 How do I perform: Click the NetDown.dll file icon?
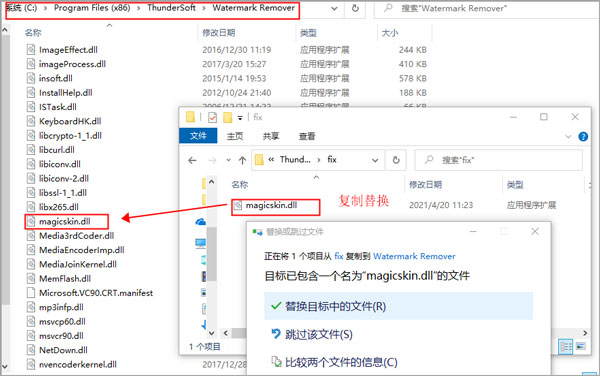tap(31, 350)
